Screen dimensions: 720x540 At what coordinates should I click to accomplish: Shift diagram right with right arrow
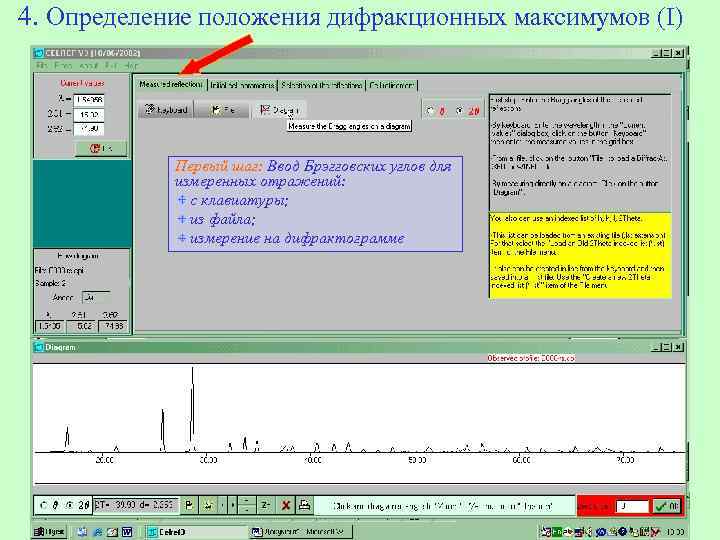(x=233, y=505)
